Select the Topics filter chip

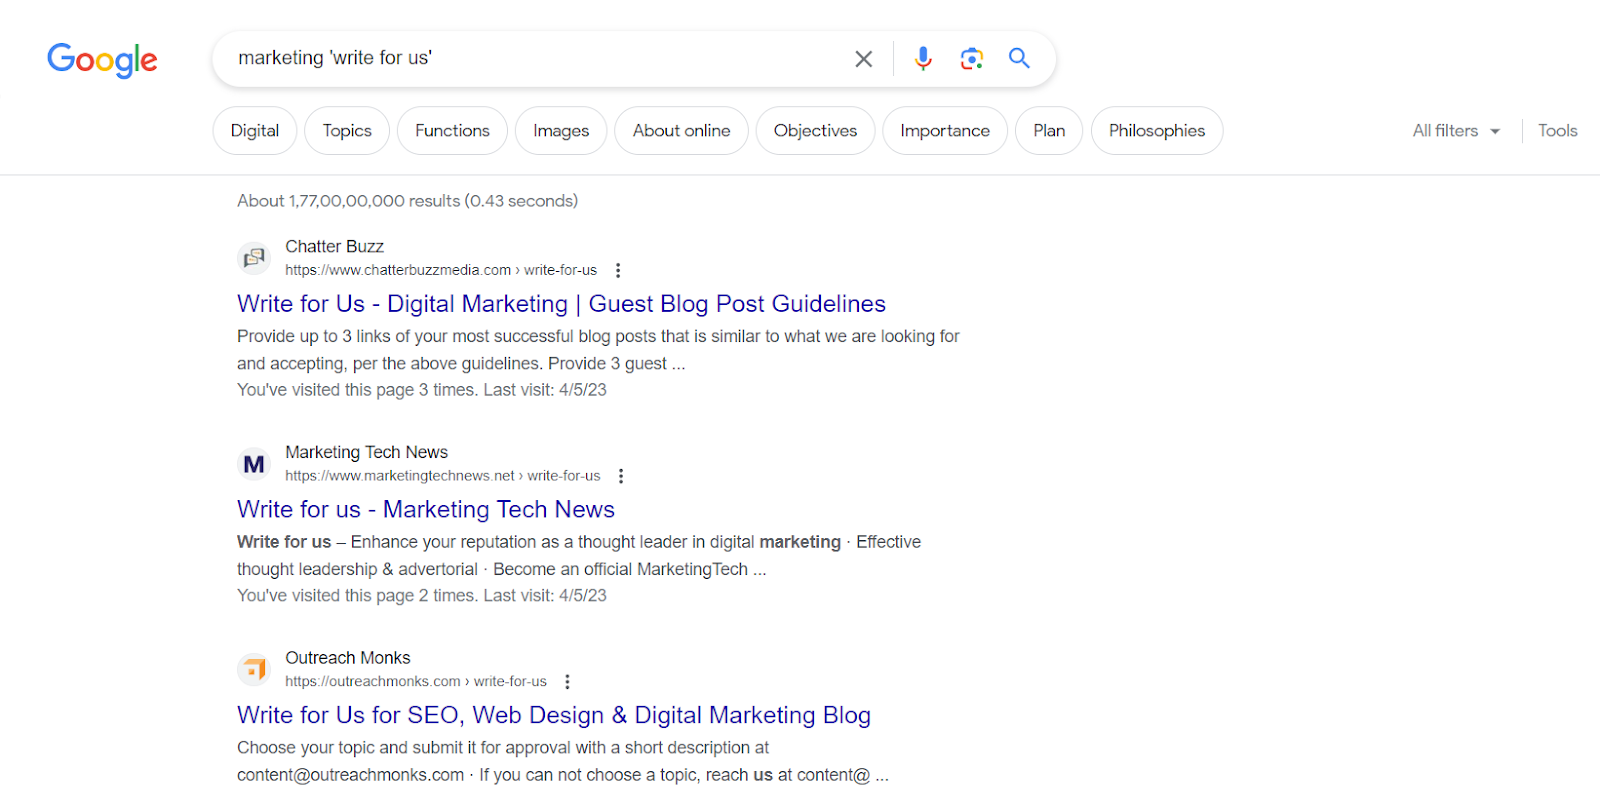coord(347,131)
